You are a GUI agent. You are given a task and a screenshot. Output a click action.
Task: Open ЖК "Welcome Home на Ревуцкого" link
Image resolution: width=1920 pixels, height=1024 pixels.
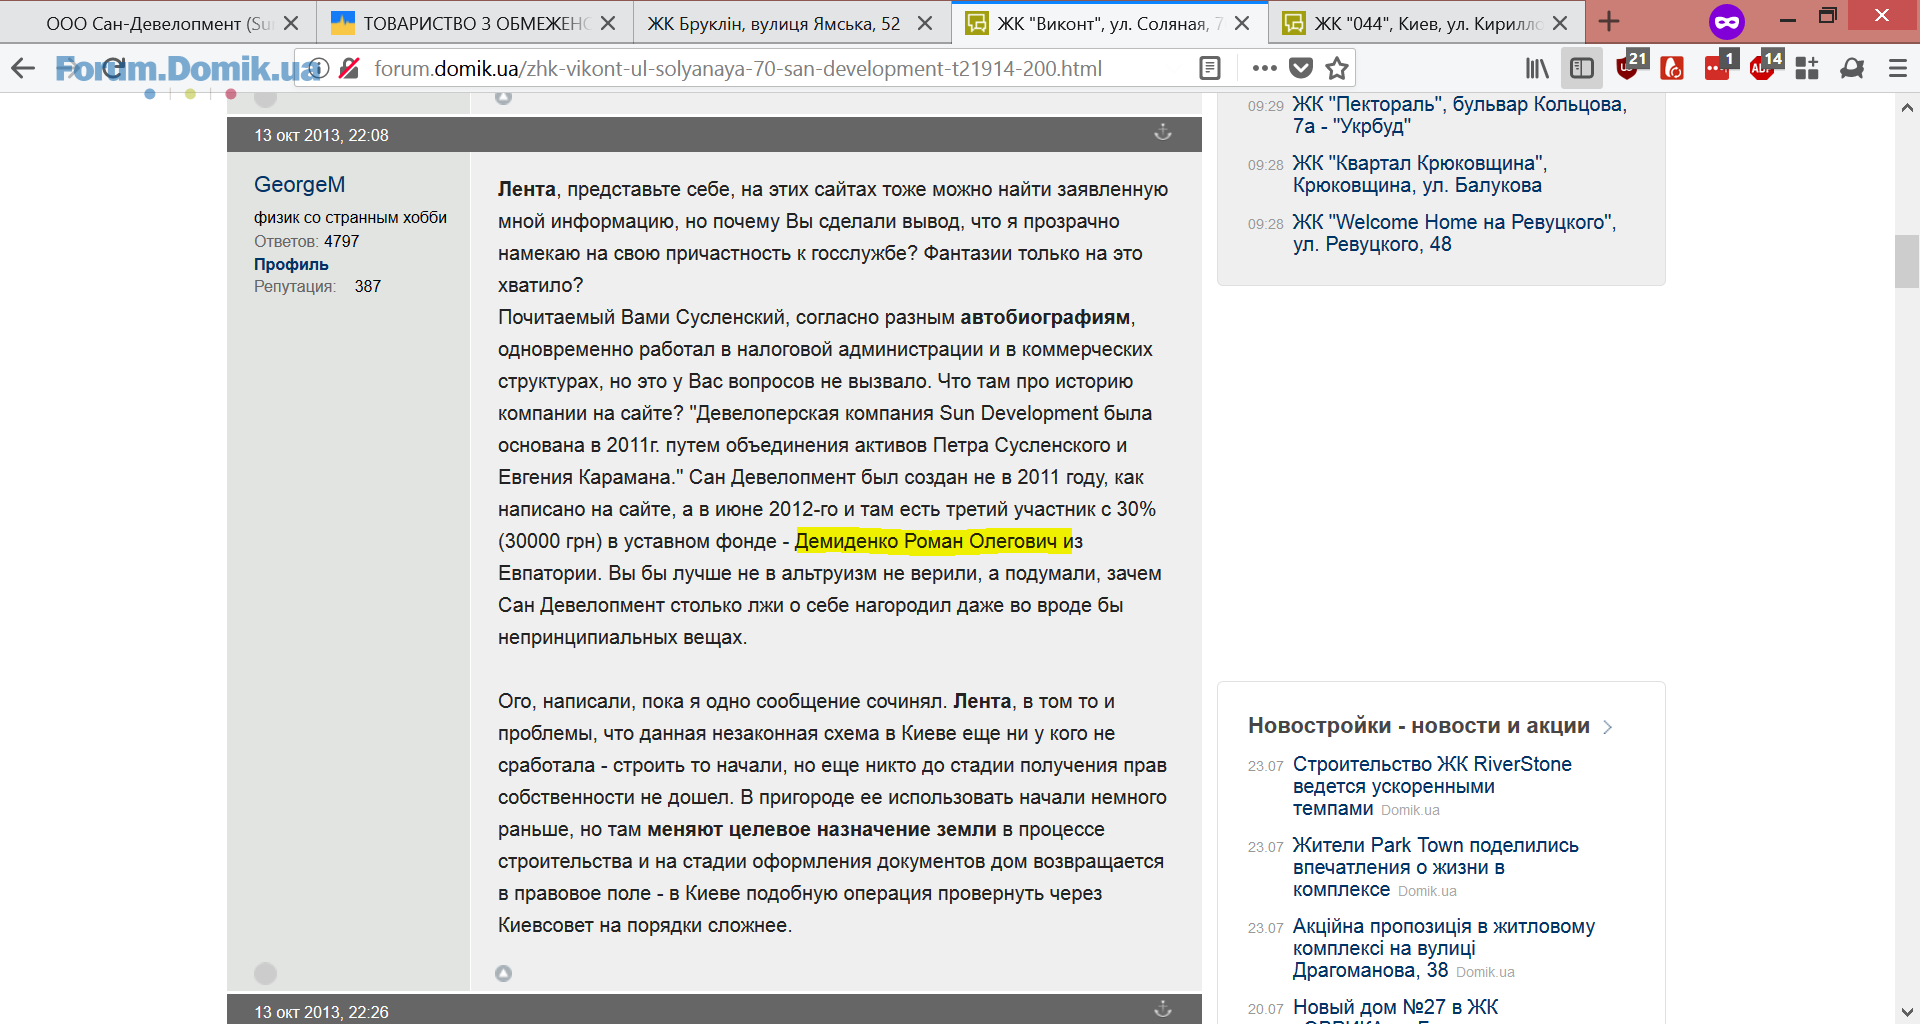pos(1454,233)
